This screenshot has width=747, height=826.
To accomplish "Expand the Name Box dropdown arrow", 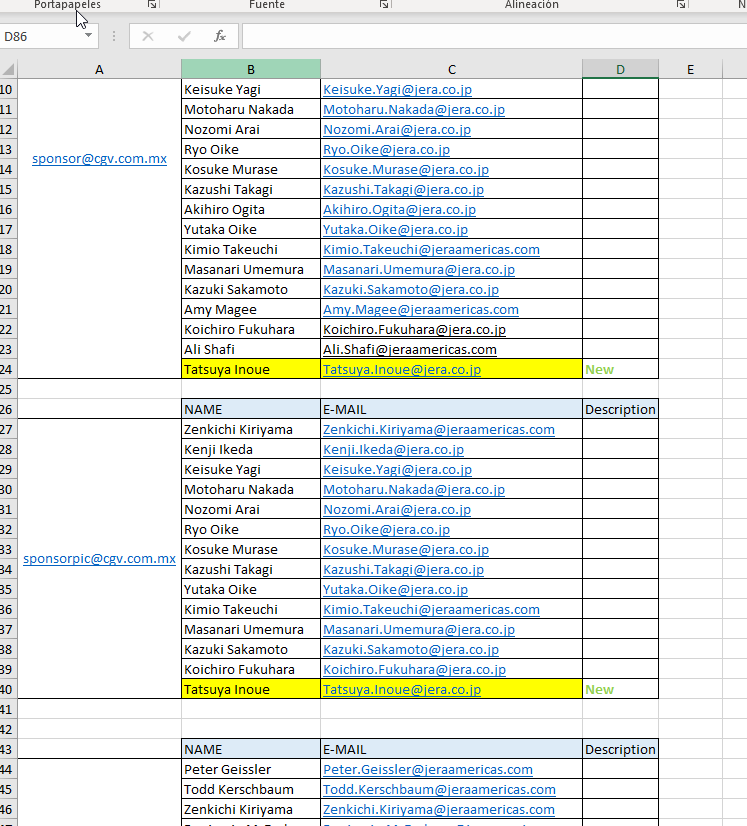I will (89, 36).
